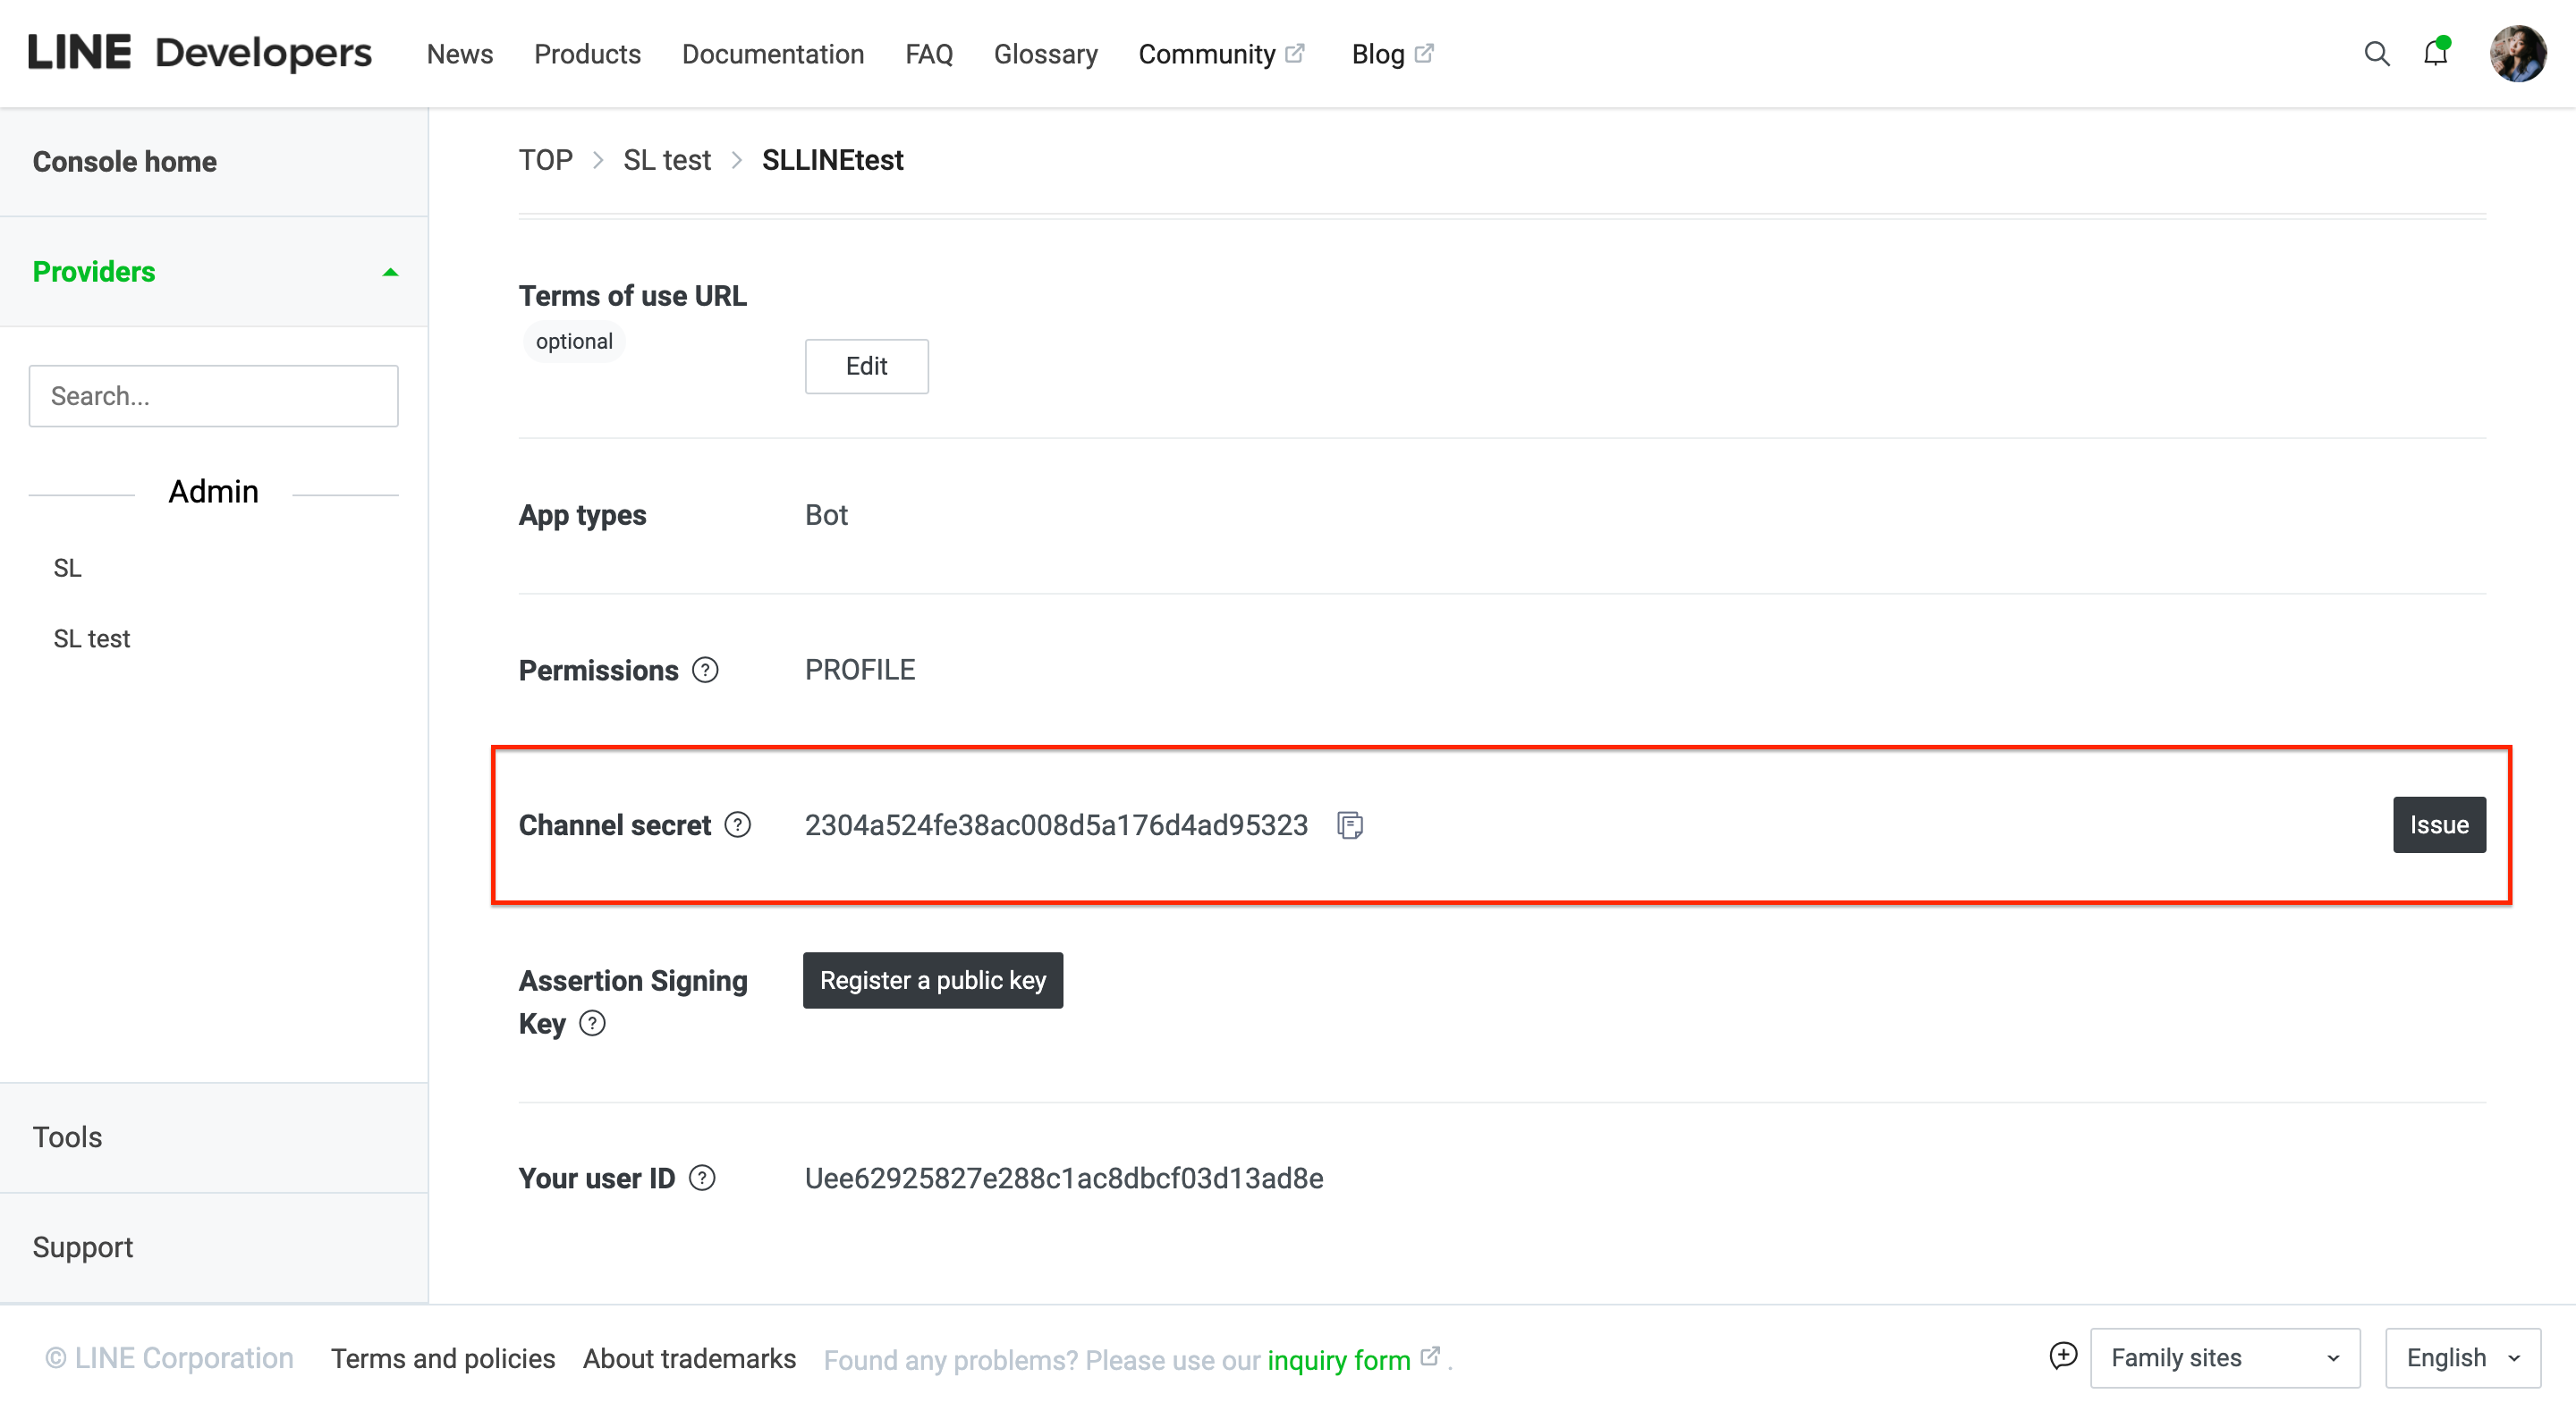2576x1411 pixels.
Task: Show help for Channel secret
Action: point(738,825)
